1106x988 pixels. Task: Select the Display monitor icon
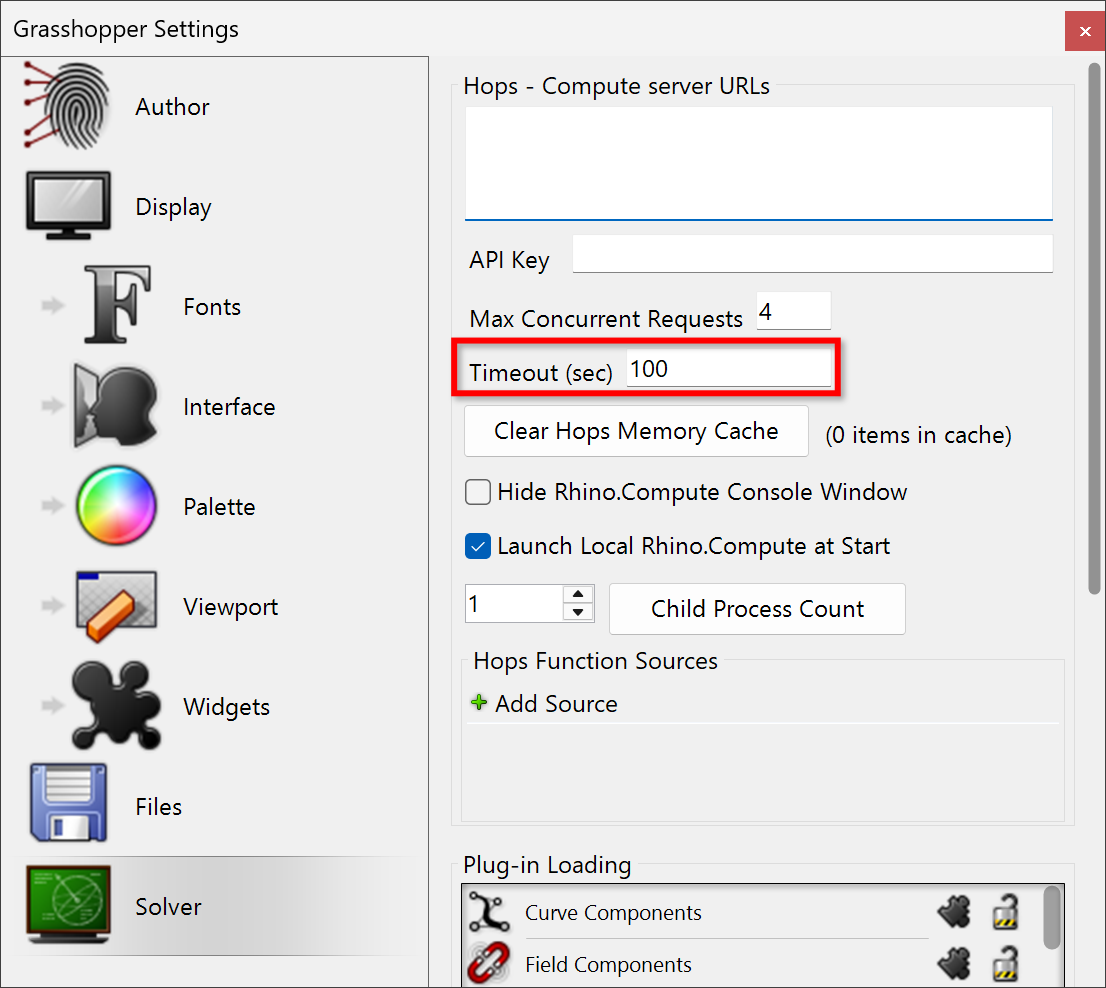coord(68,207)
